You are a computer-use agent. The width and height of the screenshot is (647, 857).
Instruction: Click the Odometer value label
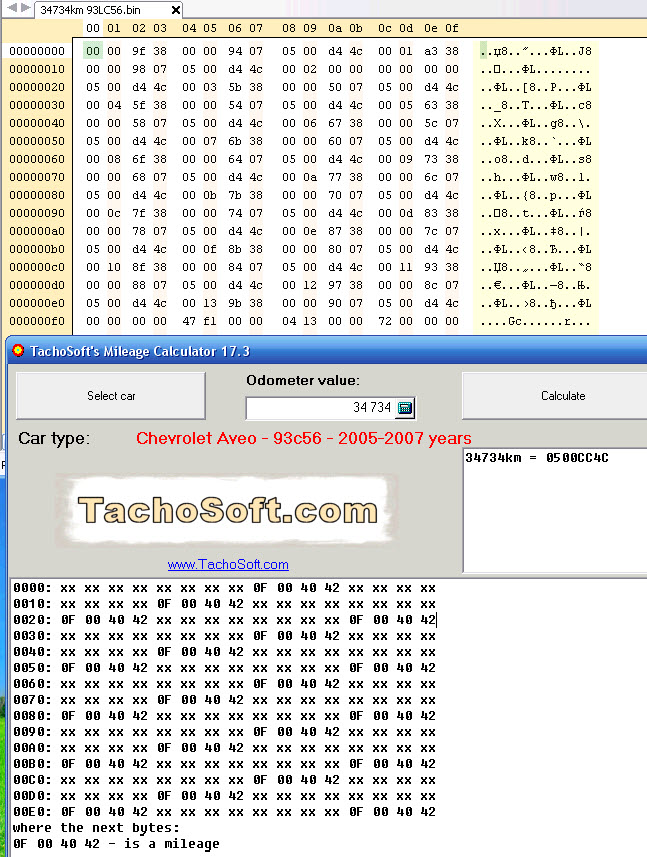coord(303,380)
